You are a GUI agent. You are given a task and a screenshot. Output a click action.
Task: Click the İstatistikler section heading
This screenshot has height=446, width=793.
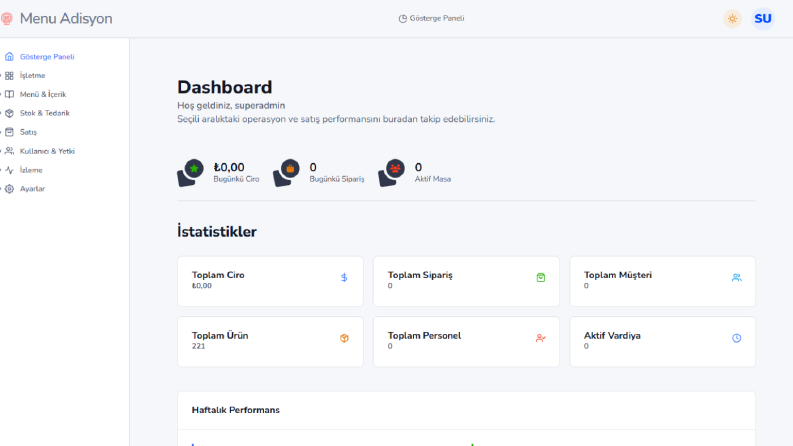[x=216, y=232]
